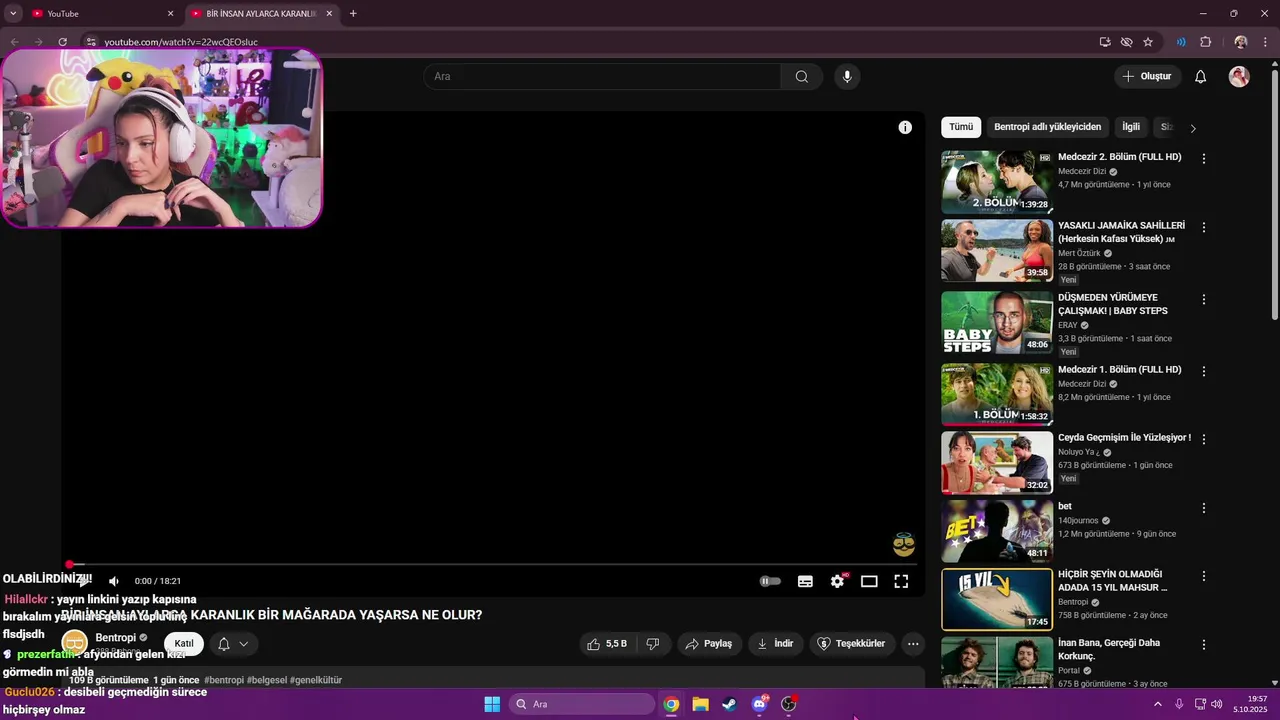
Task: Switch to theater mode view
Action: pos(869,581)
